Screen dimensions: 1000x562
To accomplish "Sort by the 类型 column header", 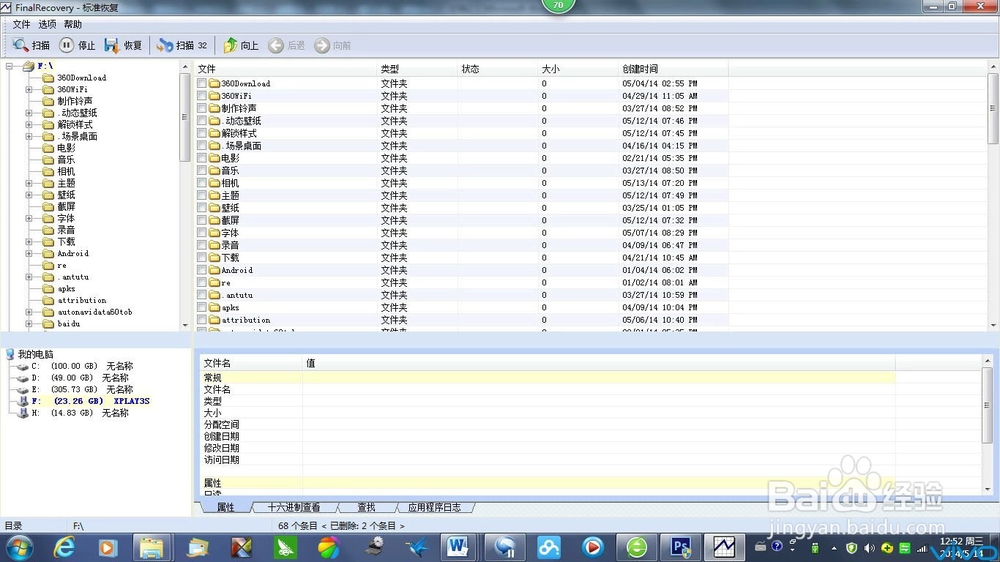I will point(417,69).
